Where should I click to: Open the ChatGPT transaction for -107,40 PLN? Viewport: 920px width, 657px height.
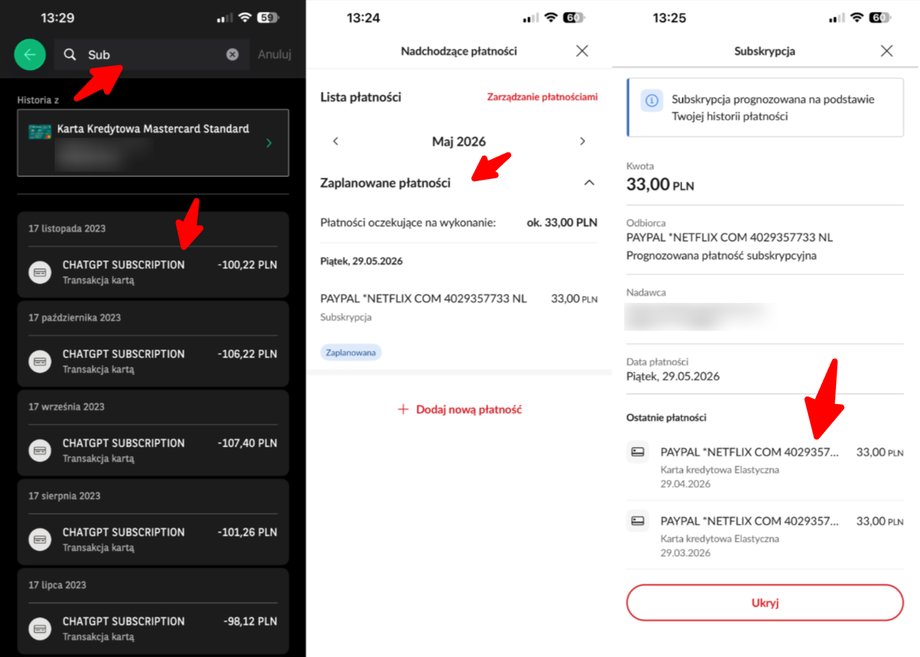[153, 451]
